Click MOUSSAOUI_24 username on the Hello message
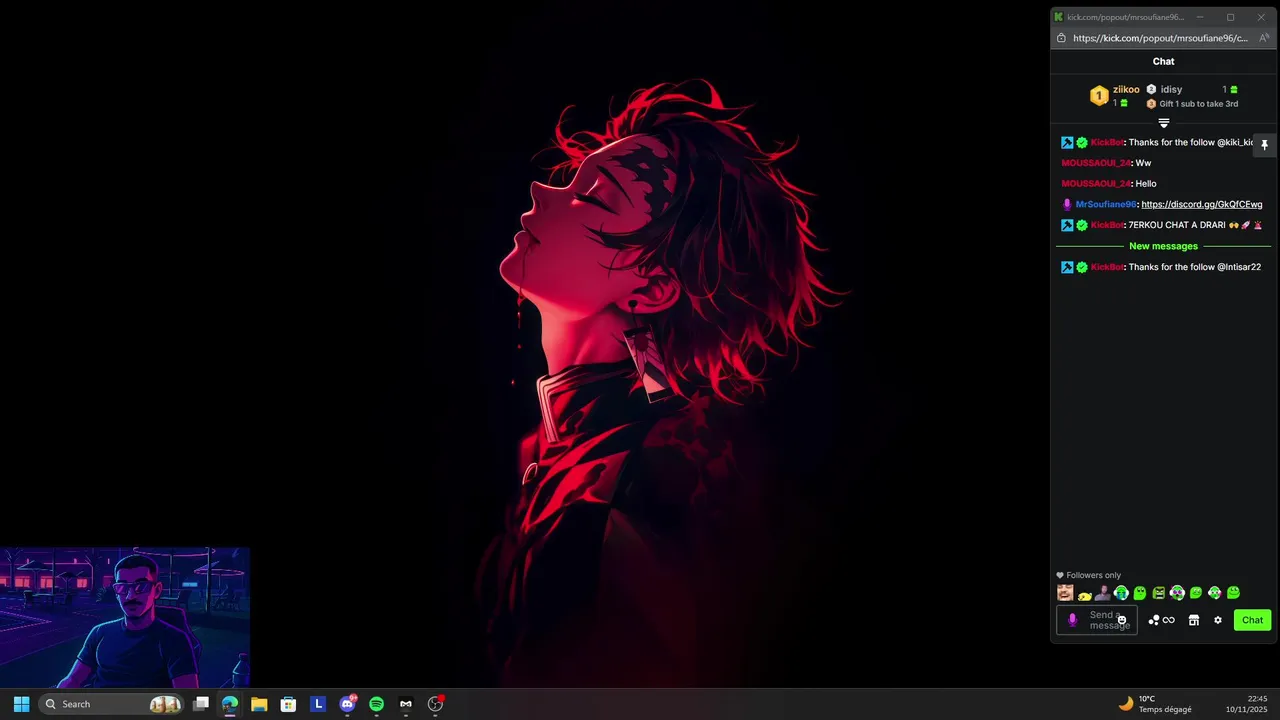Viewport: 1280px width, 720px height. (1096, 184)
